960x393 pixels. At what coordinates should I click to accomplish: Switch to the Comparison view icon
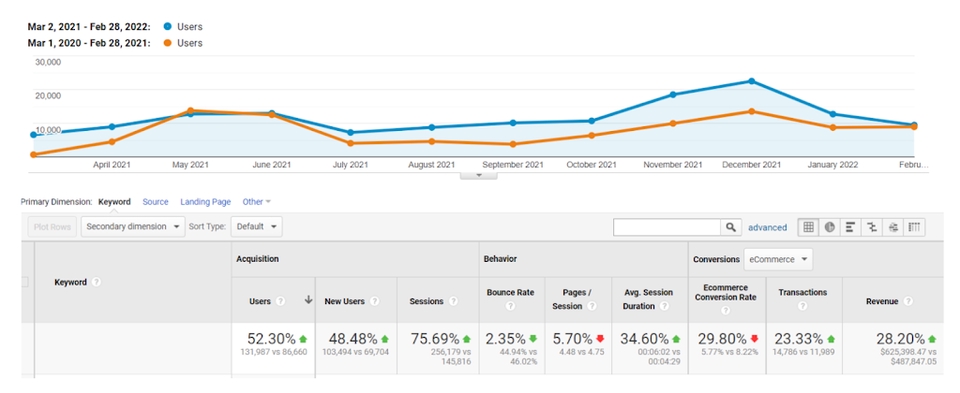(x=872, y=227)
